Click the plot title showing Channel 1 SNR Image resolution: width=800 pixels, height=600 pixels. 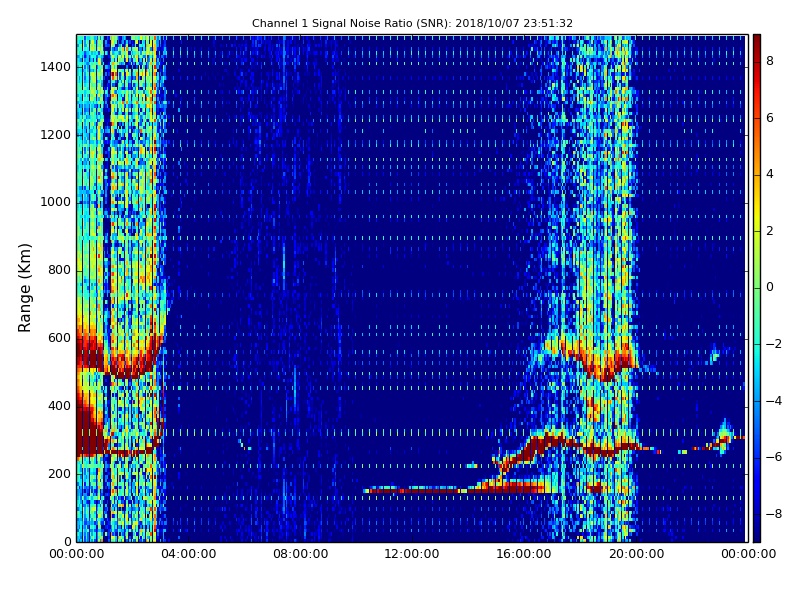click(412, 23)
